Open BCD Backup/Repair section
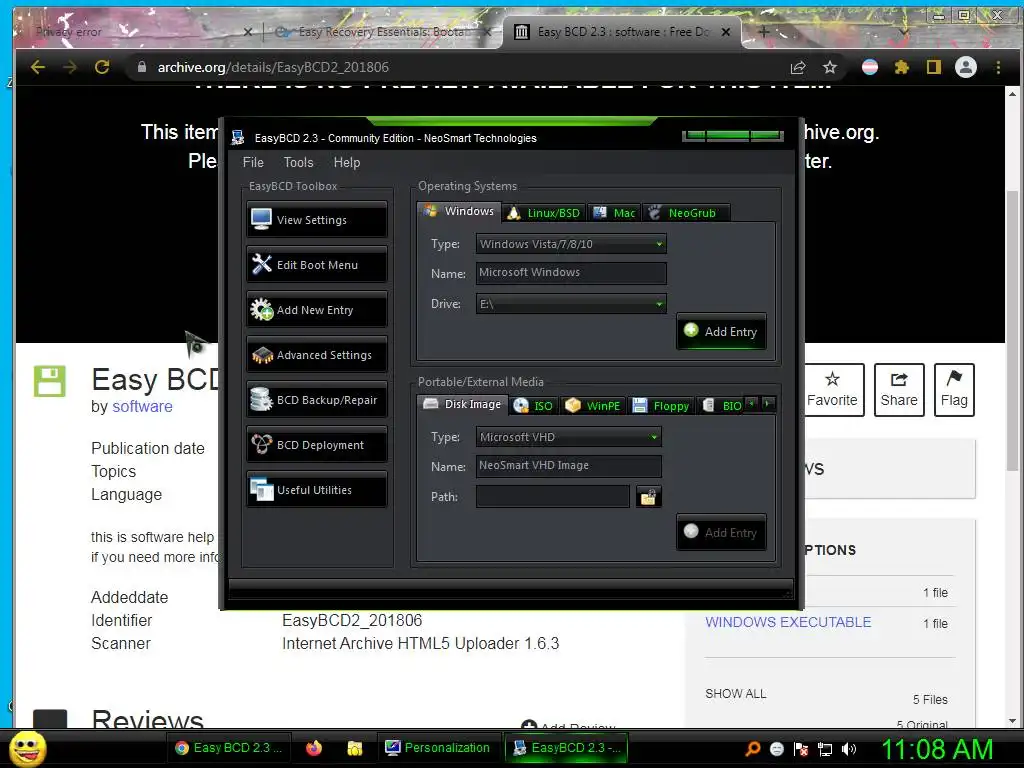 tap(317, 400)
